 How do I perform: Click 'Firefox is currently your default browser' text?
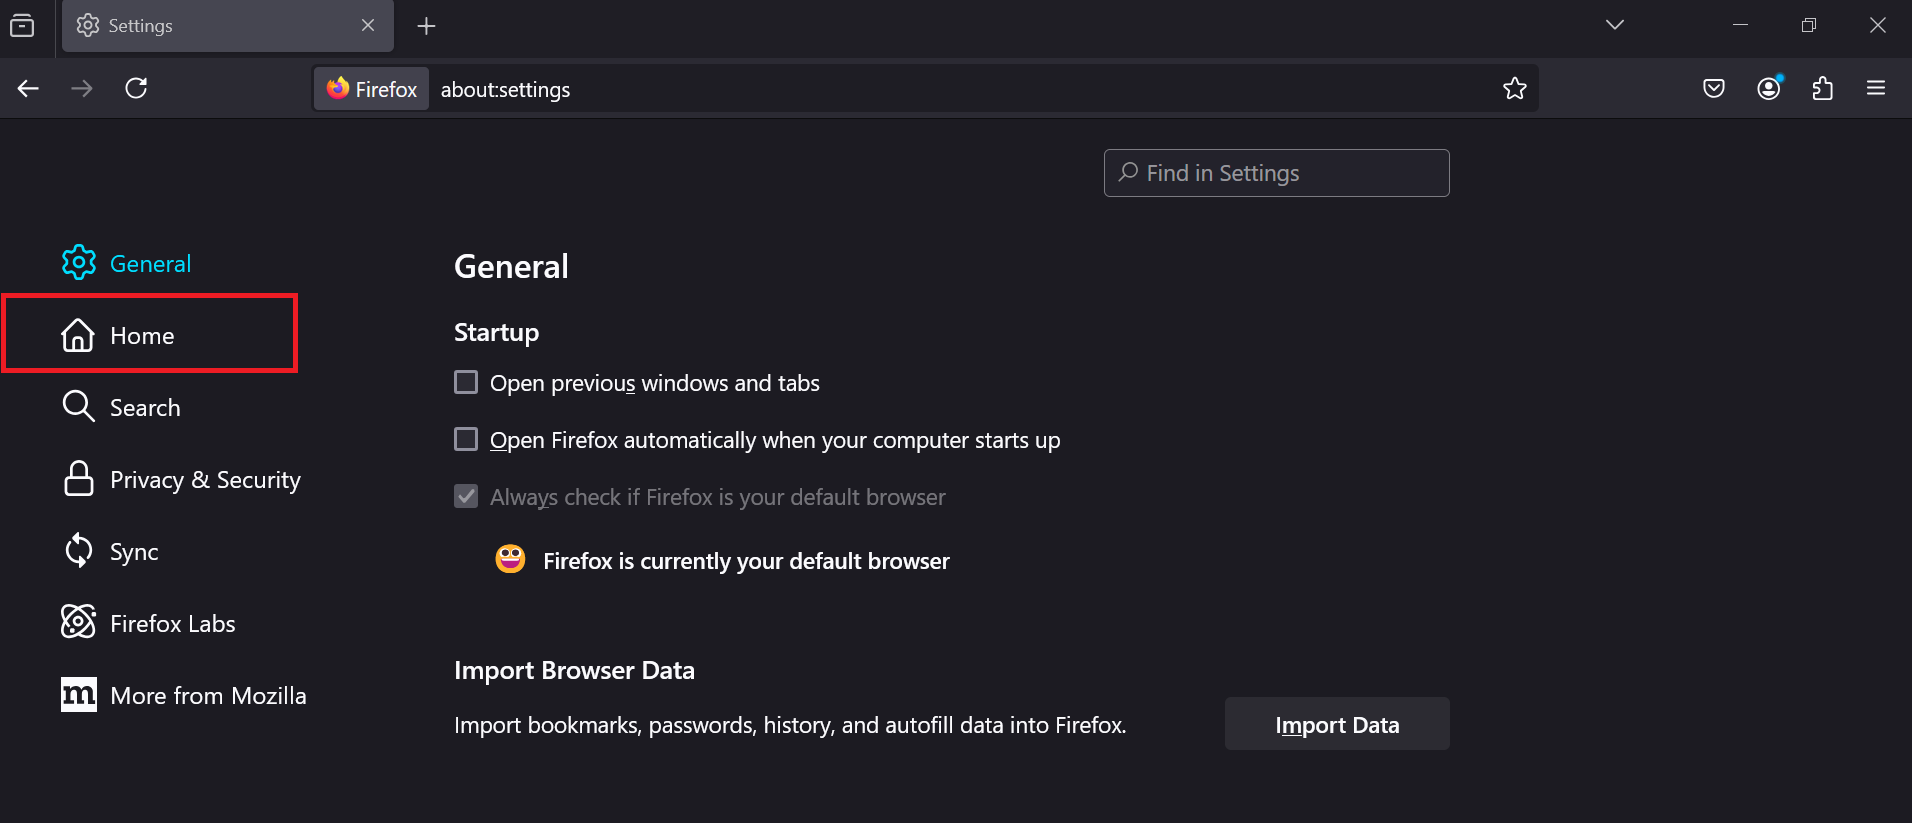pos(746,561)
